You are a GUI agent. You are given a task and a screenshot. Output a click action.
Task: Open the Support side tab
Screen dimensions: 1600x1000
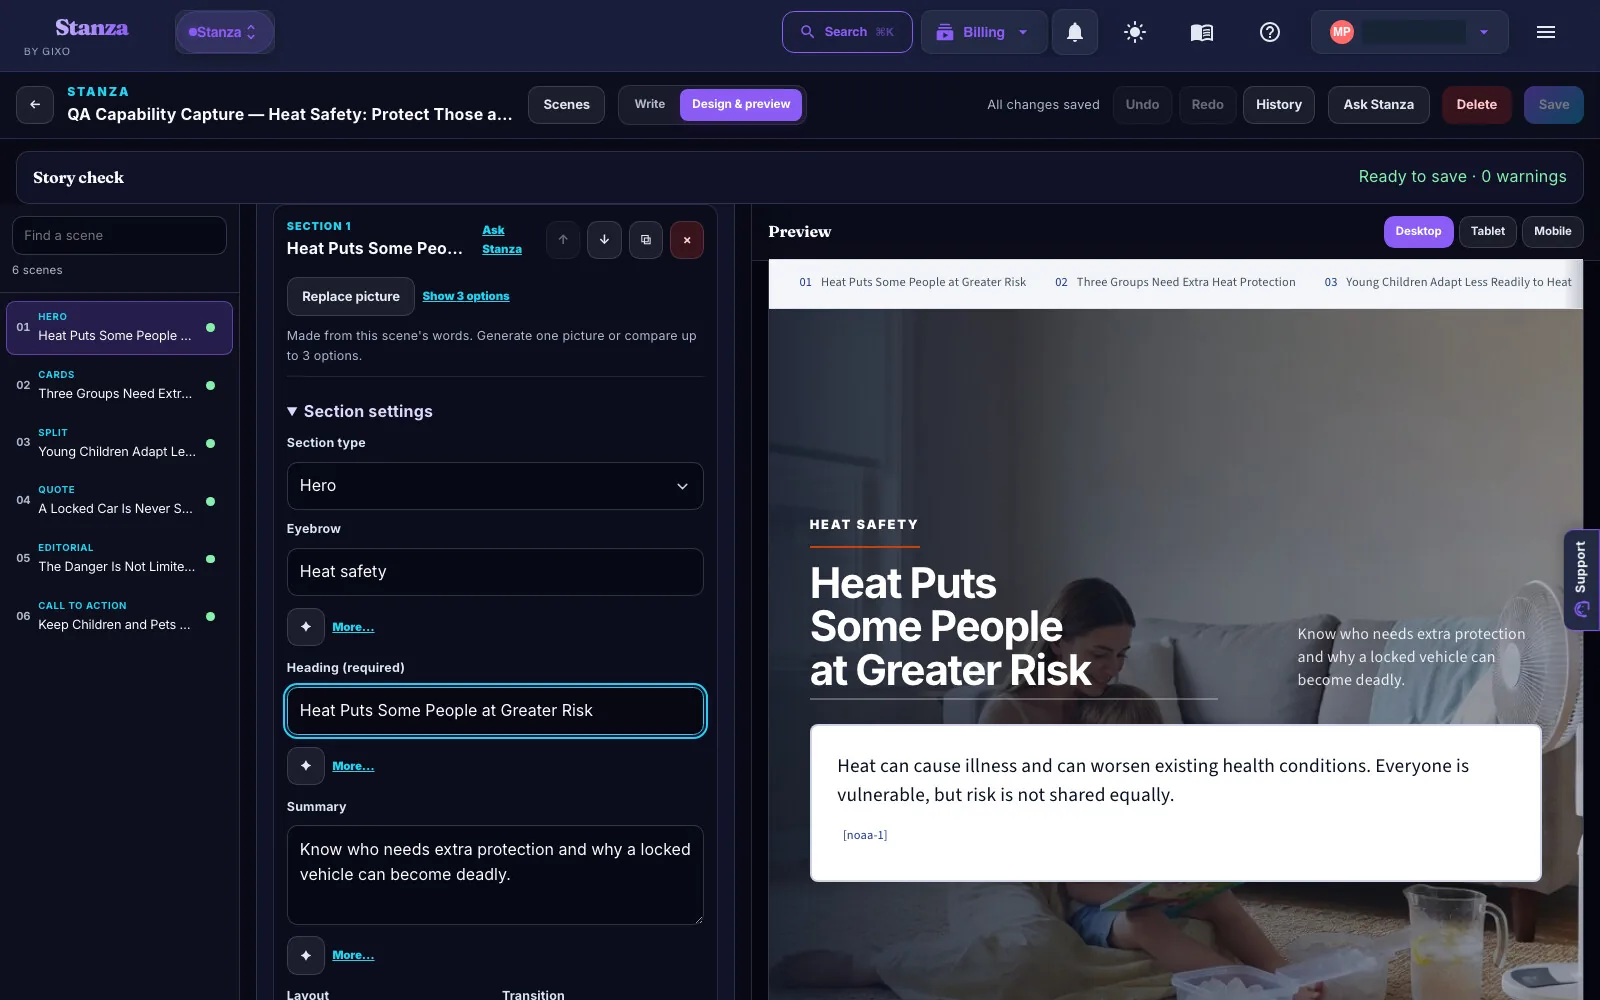point(1581,580)
